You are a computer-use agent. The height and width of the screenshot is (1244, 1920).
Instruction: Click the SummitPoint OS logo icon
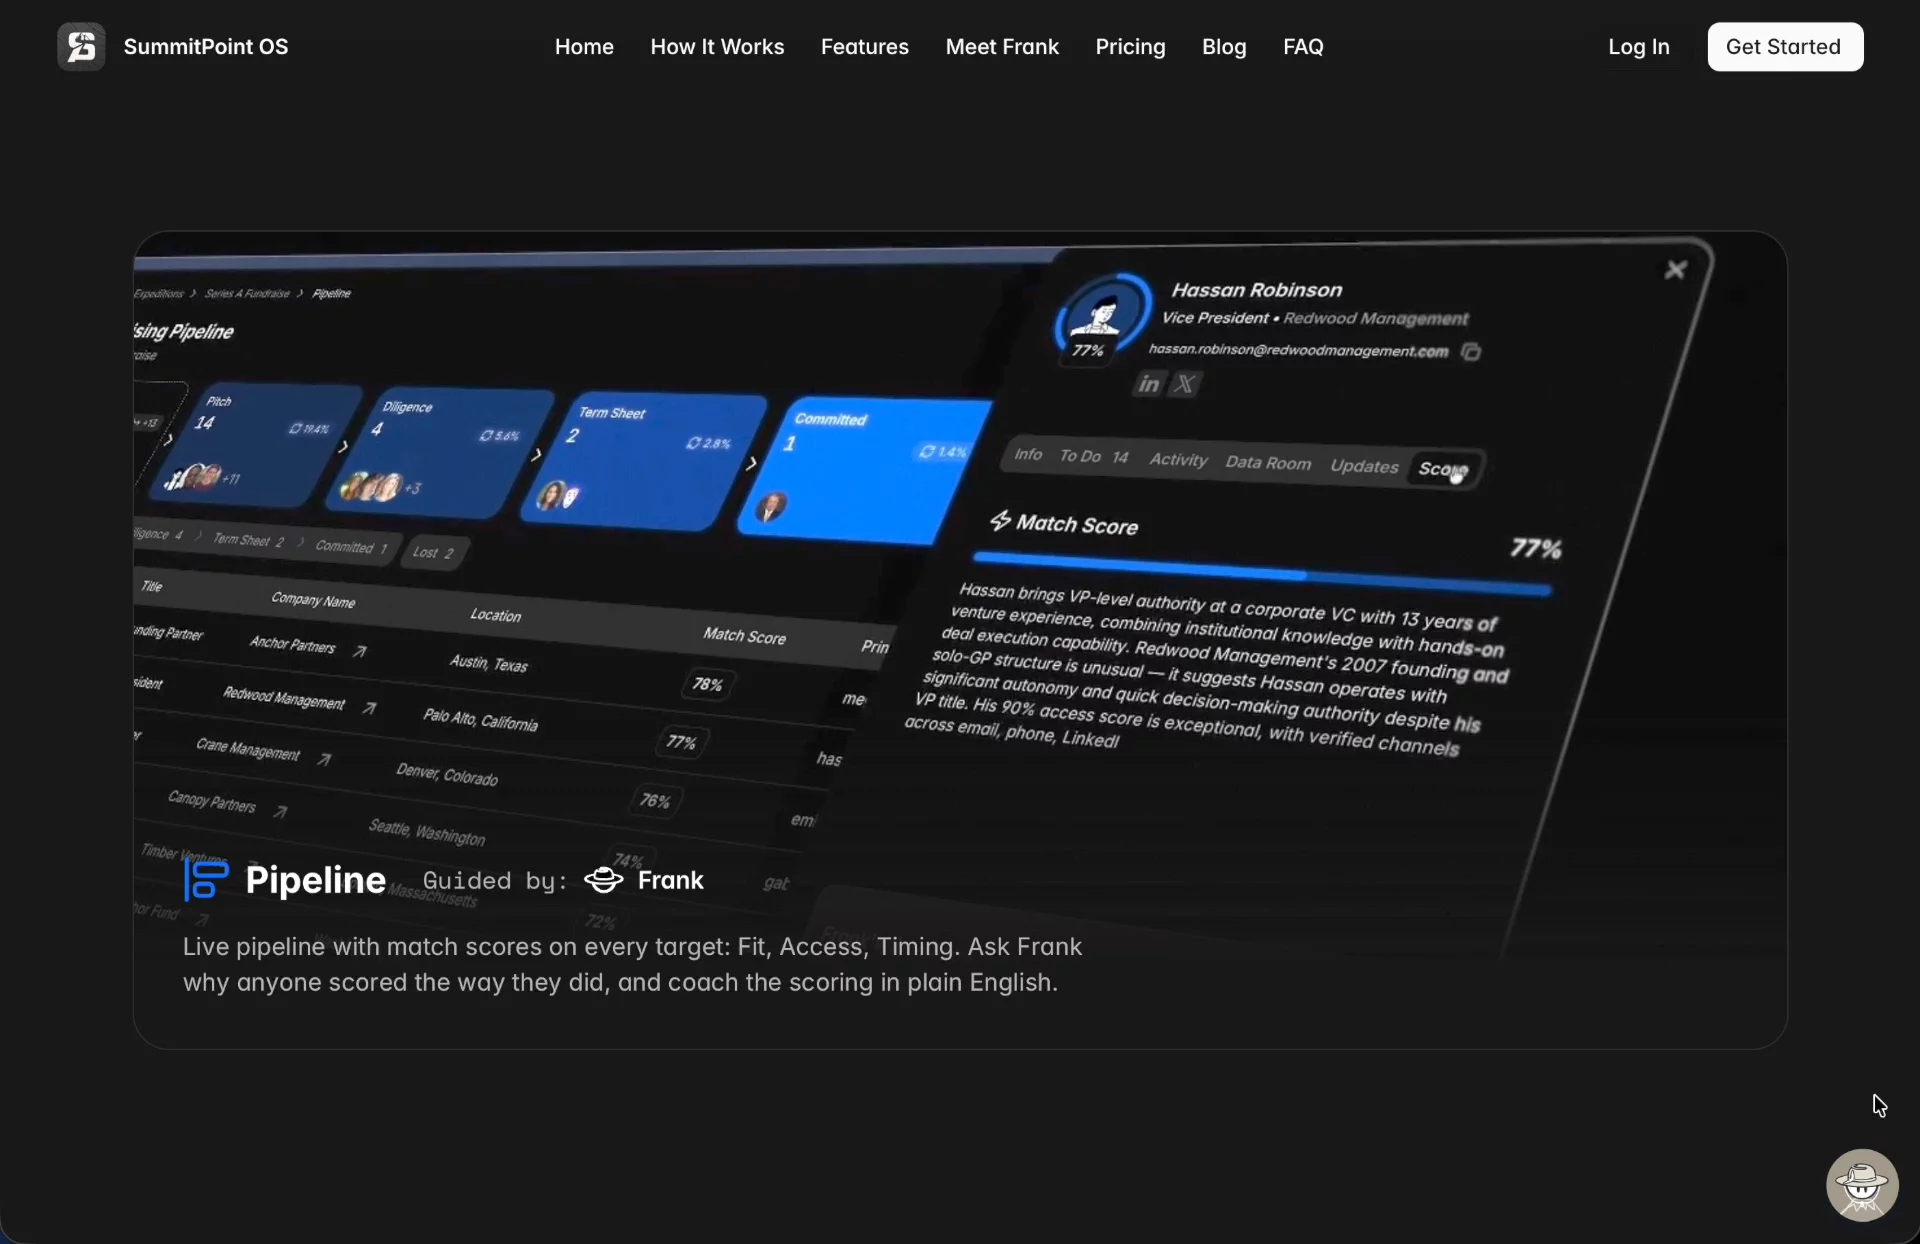click(x=81, y=47)
